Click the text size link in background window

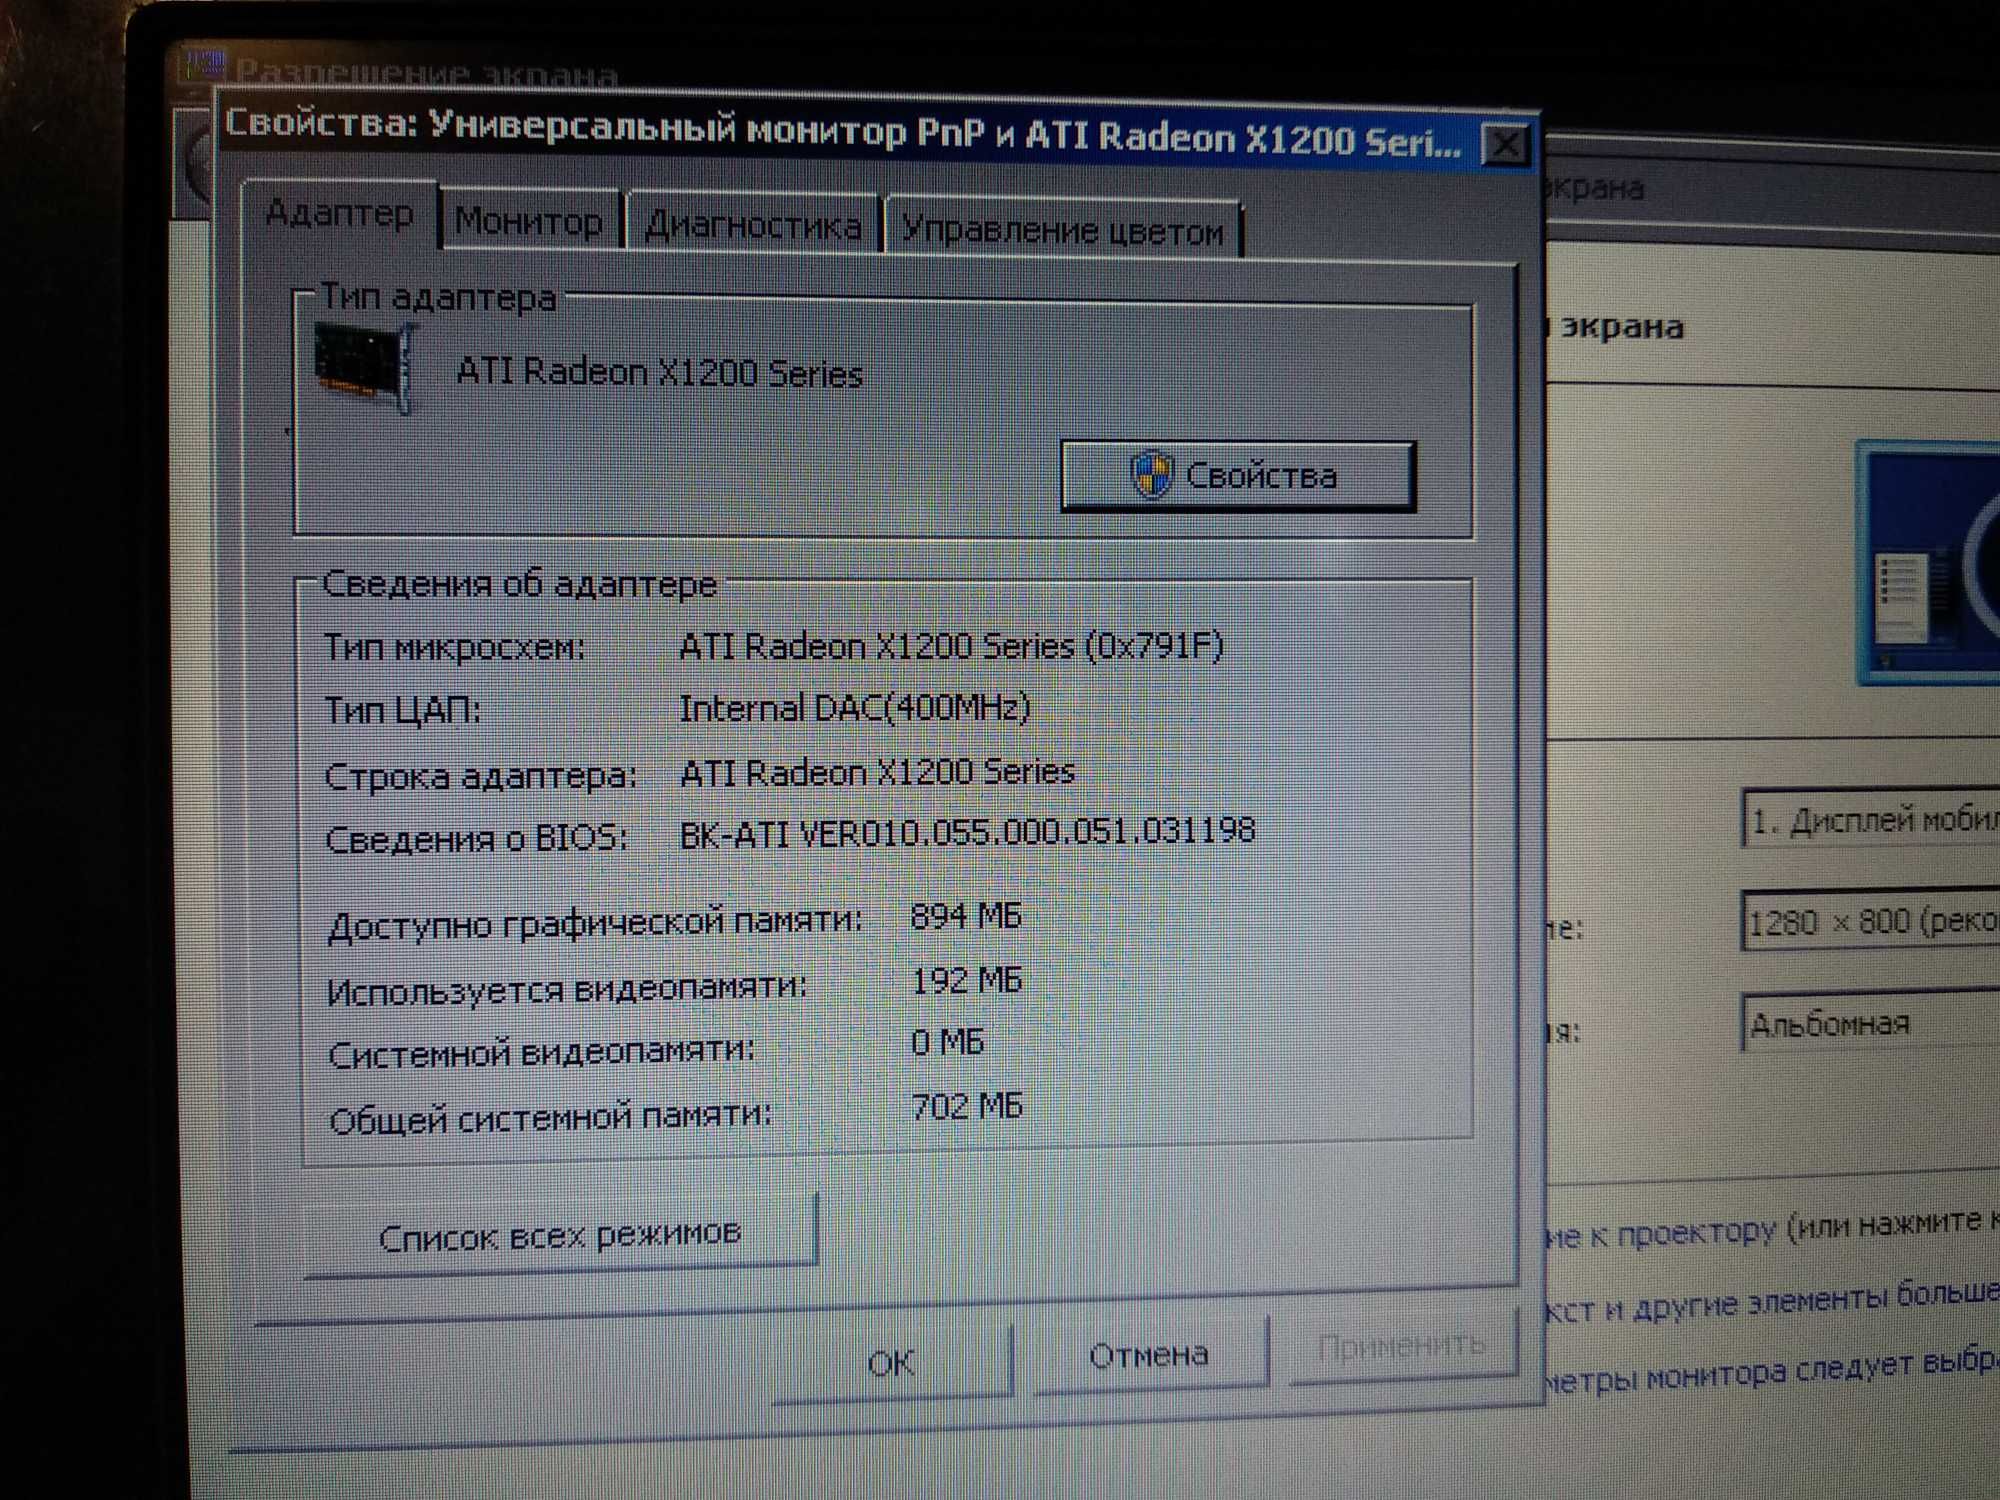(x=1772, y=1304)
